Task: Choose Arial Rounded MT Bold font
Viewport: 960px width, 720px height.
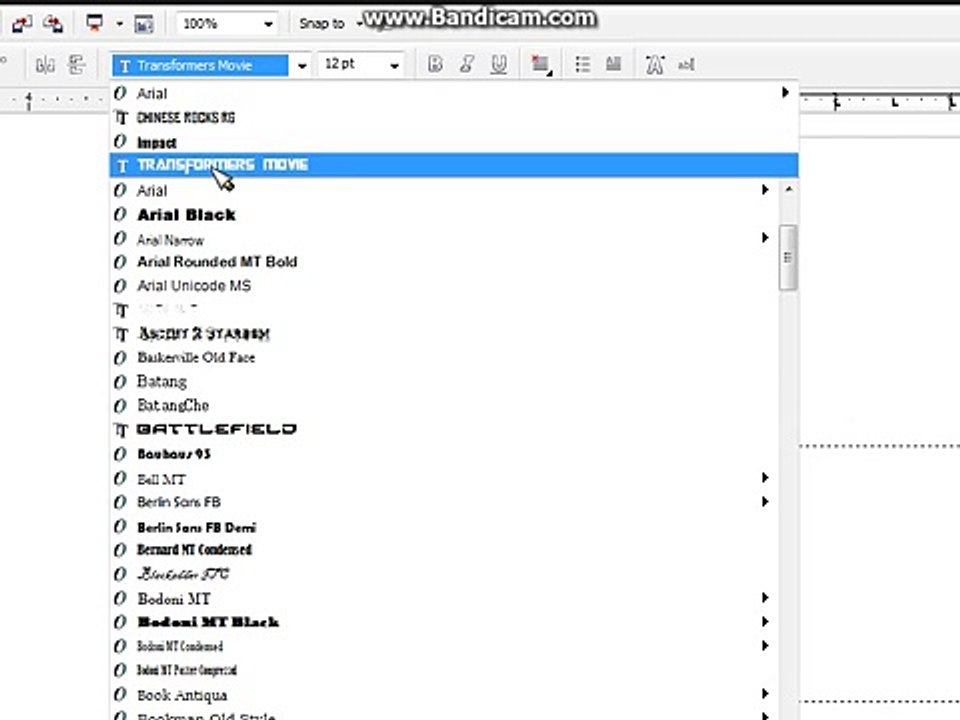Action: pyautogui.click(x=444, y=262)
